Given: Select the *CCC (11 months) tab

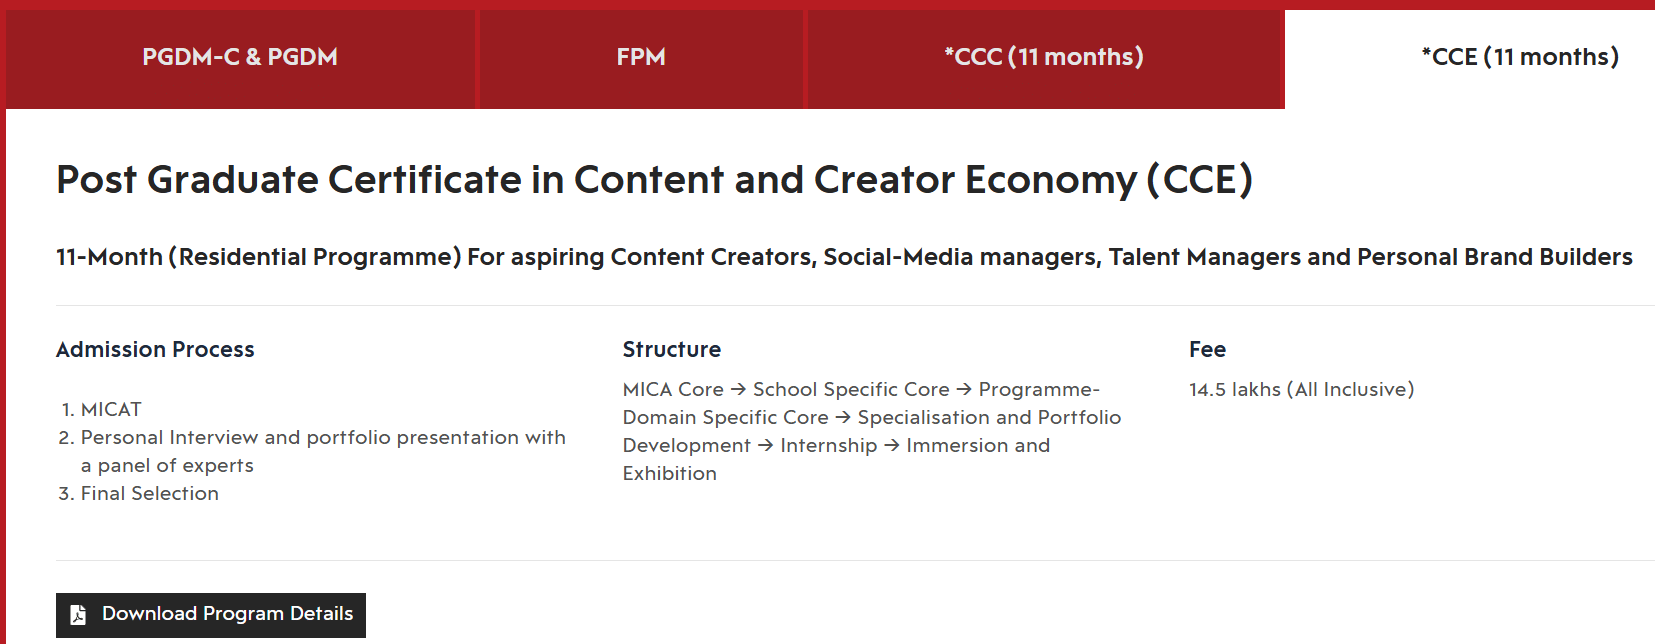Looking at the screenshot, I should coord(1044,58).
